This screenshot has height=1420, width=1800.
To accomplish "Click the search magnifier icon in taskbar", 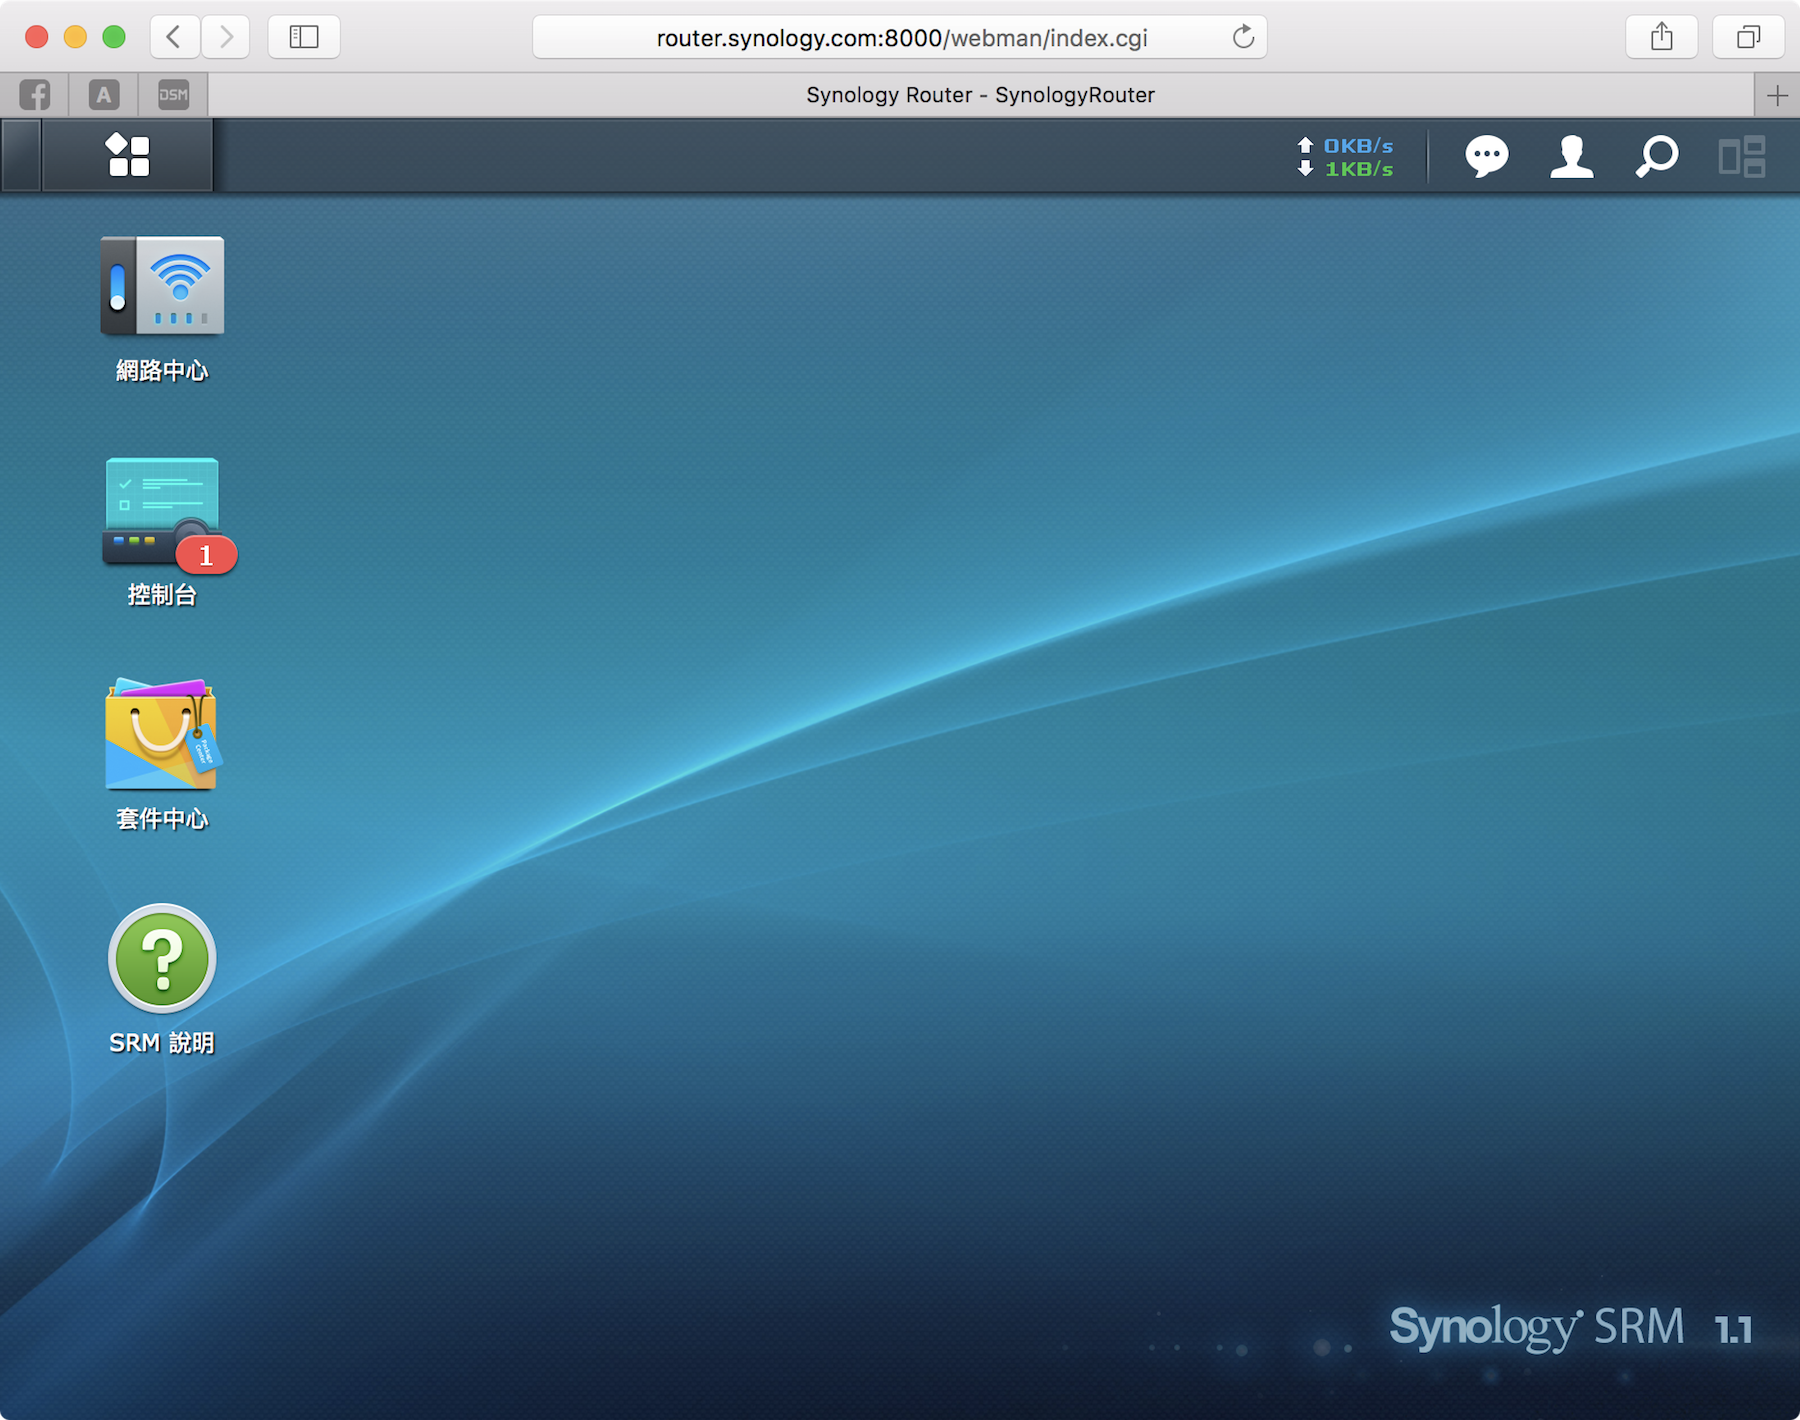I will [1656, 157].
